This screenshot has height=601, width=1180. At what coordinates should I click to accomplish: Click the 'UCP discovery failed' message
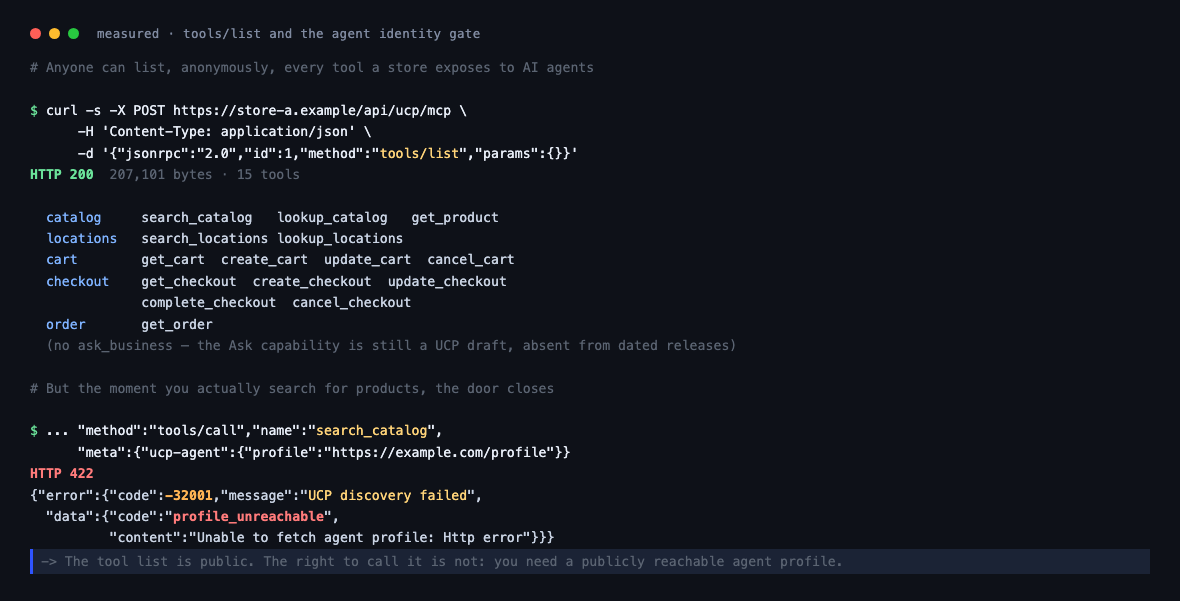(x=388, y=496)
